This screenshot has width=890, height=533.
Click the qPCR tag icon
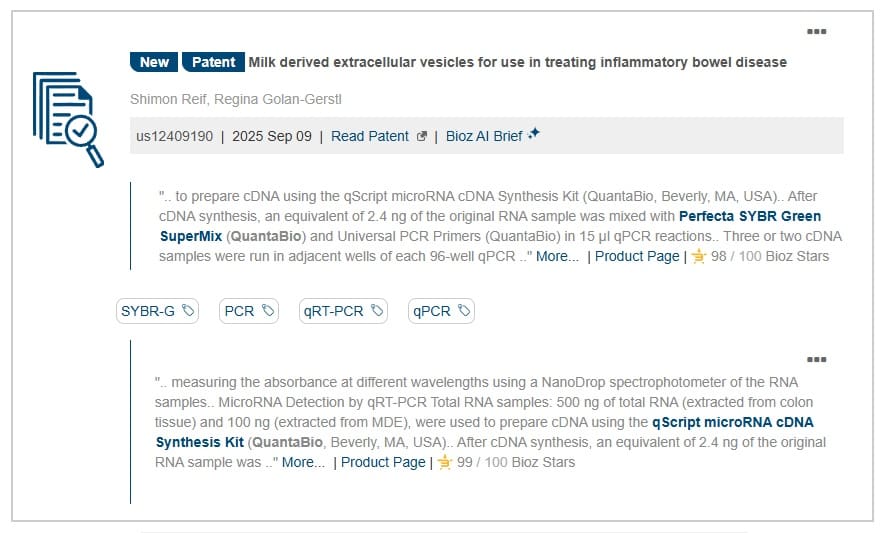464,311
